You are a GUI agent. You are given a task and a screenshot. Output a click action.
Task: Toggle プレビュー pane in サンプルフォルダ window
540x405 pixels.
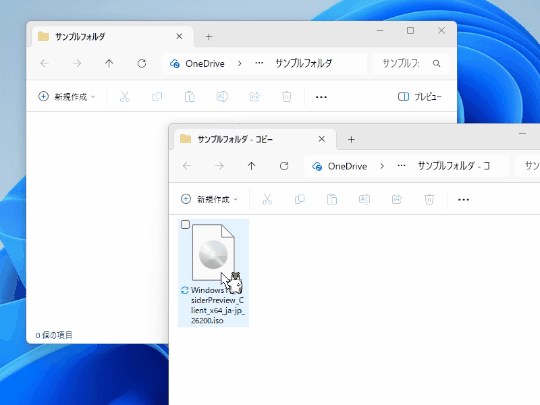pyautogui.click(x=419, y=97)
